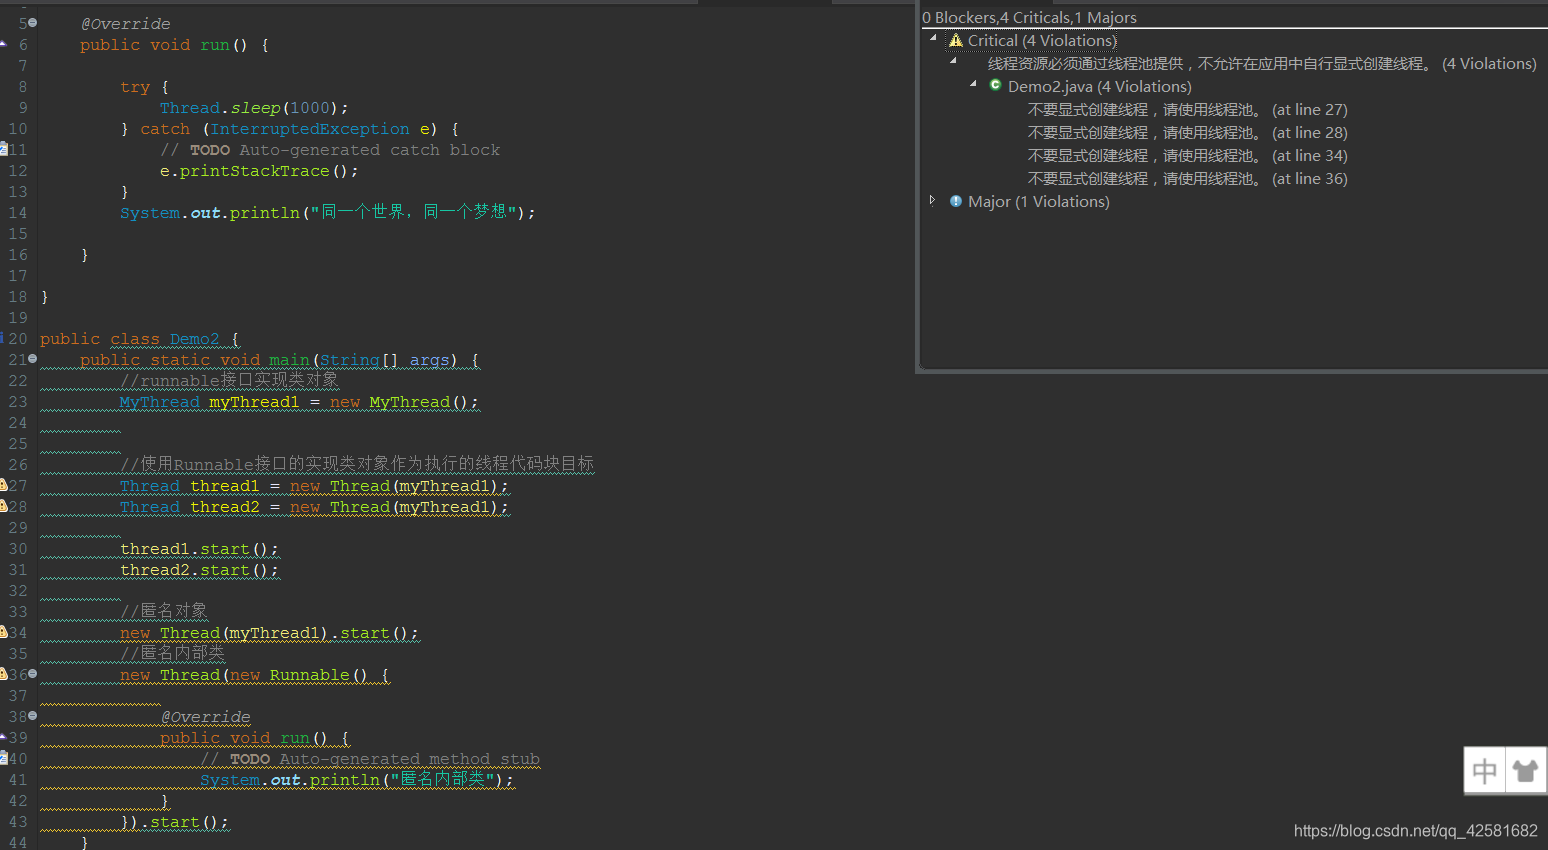
Task: Click 'Thread.sleep(1000);' on line 9
Action: click(x=254, y=108)
